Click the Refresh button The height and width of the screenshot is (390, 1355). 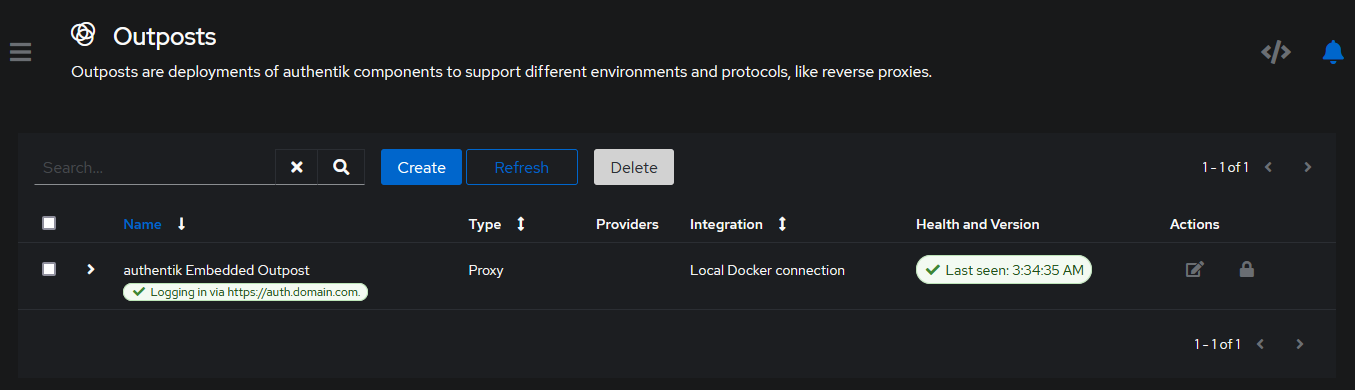[x=522, y=167]
